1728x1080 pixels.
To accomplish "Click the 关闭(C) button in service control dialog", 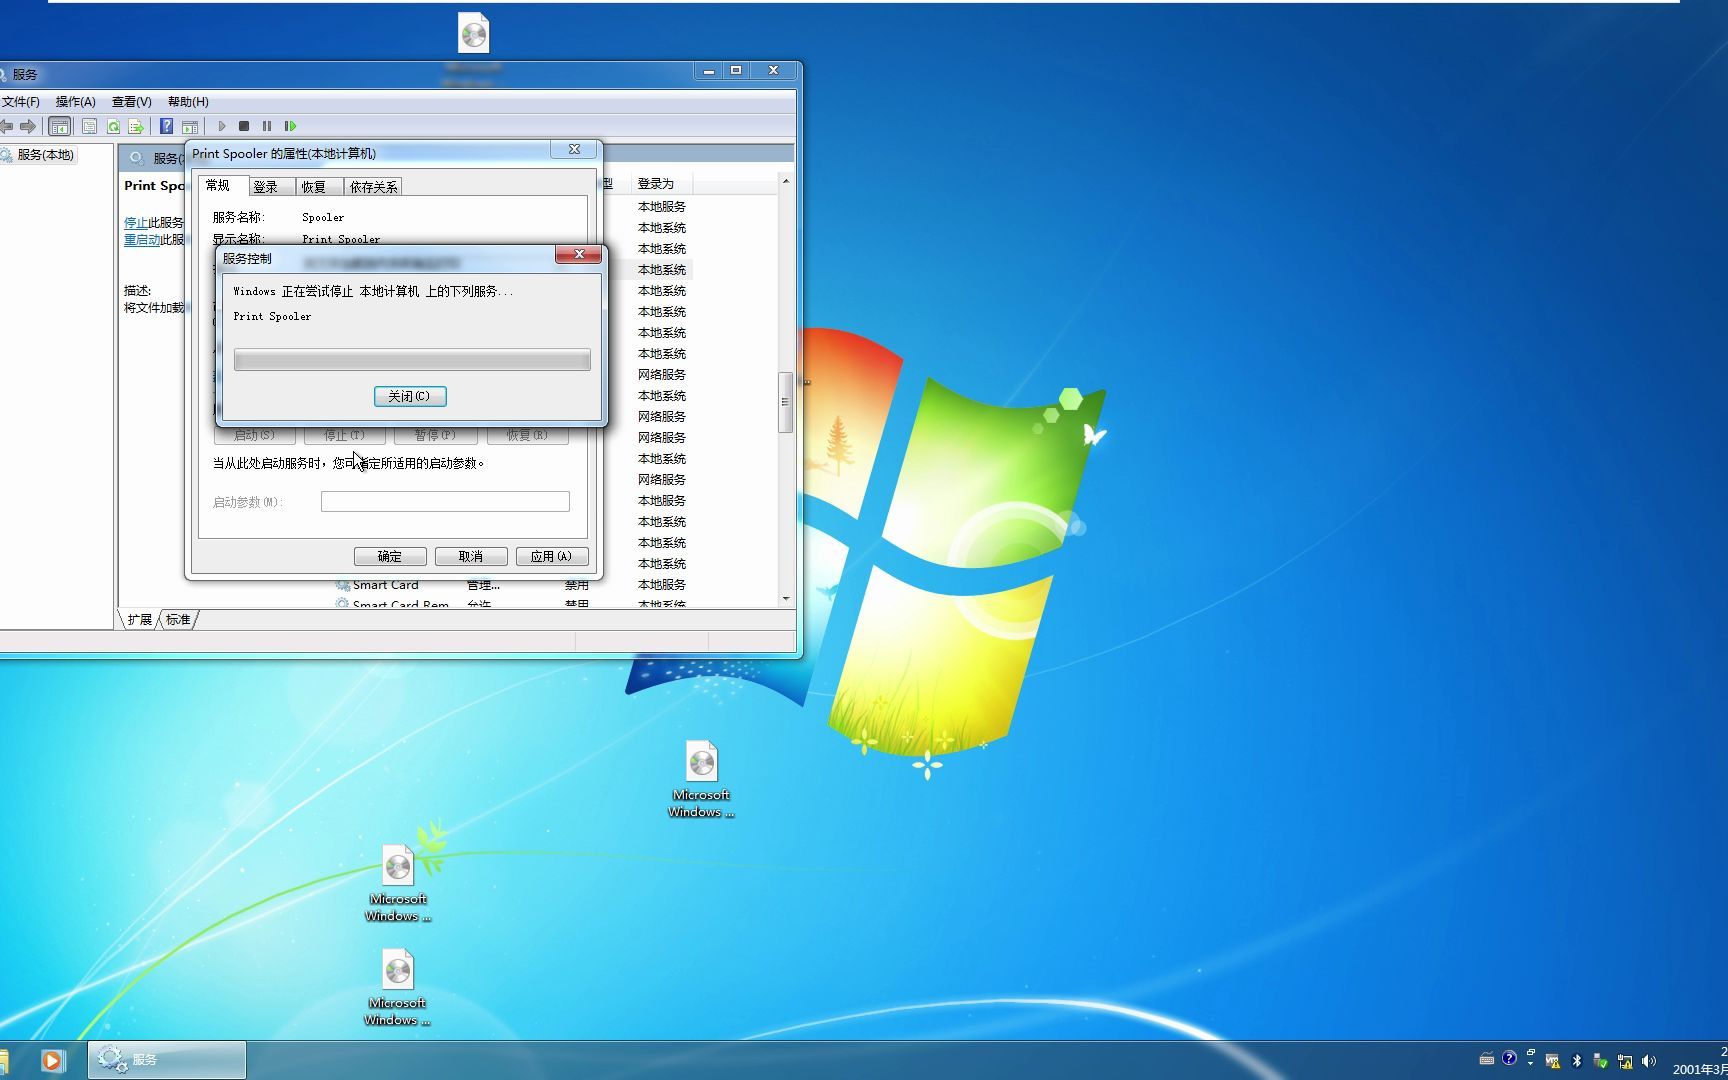I will tap(410, 396).
